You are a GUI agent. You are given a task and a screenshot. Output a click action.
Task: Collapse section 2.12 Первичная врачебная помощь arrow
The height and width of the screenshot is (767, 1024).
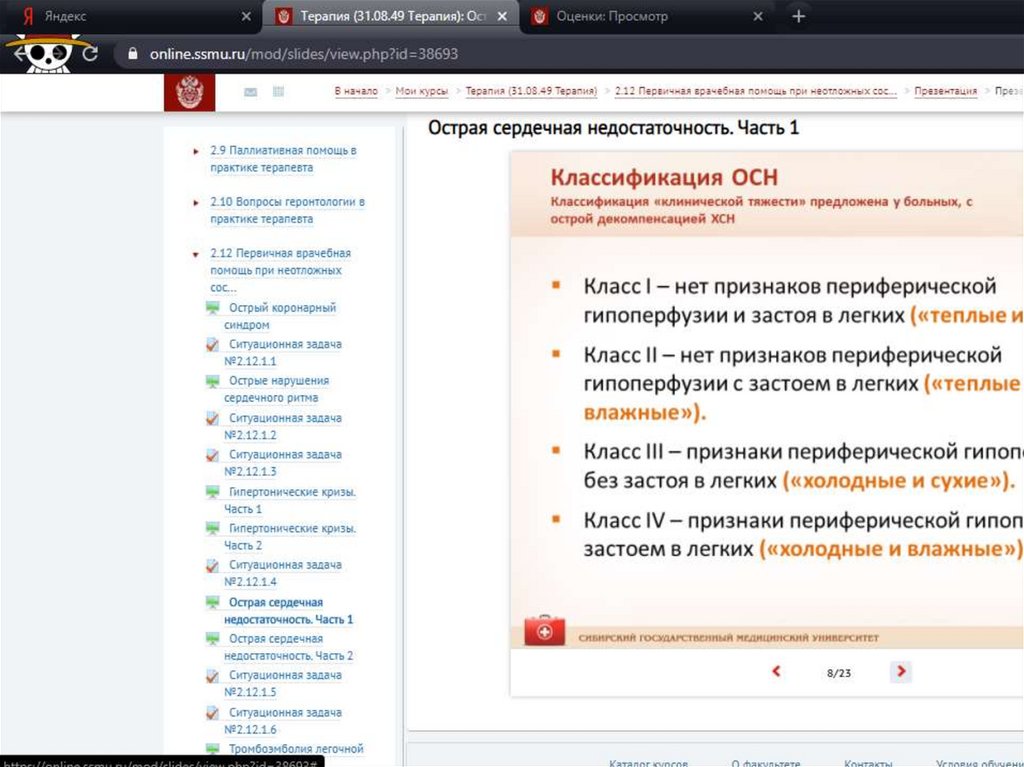pyautogui.click(x=196, y=254)
